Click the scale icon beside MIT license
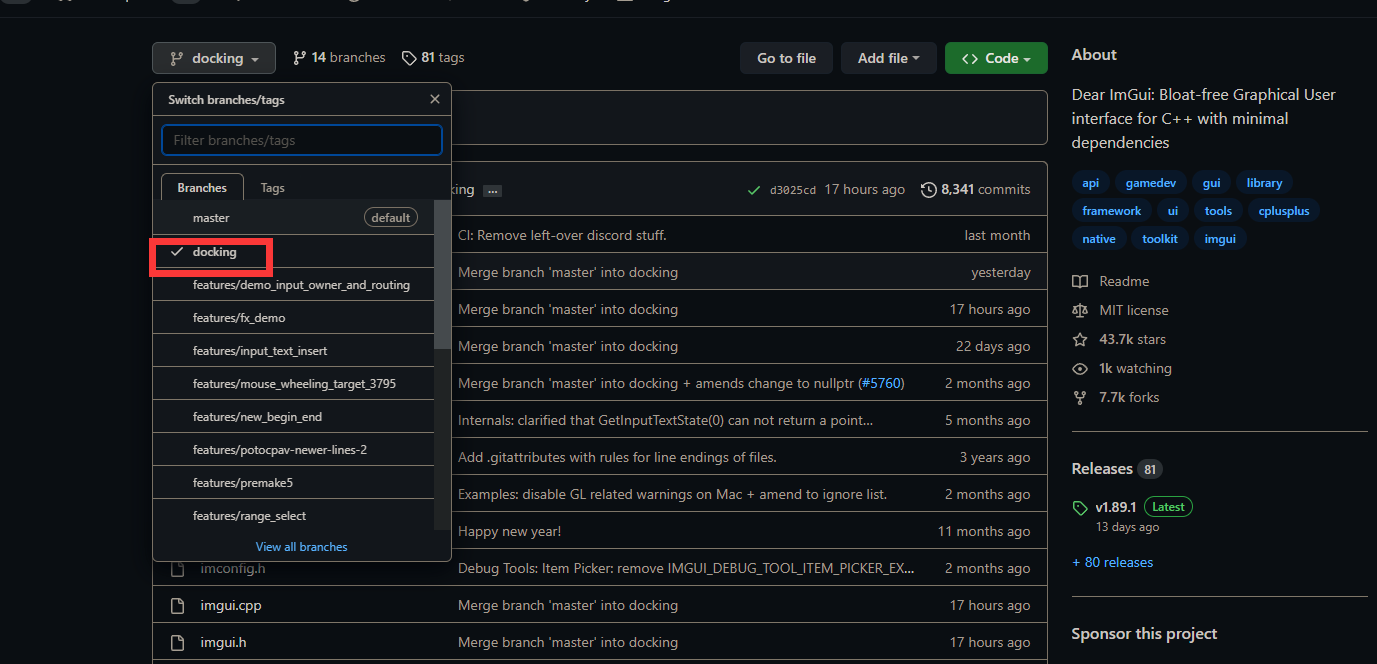 pyautogui.click(x=1080, y=311)
